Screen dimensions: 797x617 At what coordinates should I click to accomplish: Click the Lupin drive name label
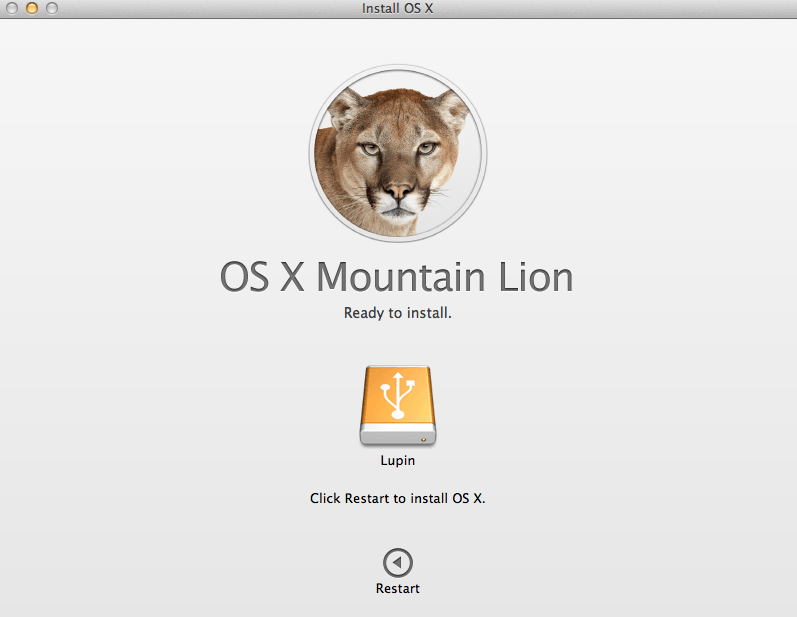coord(397,461)
